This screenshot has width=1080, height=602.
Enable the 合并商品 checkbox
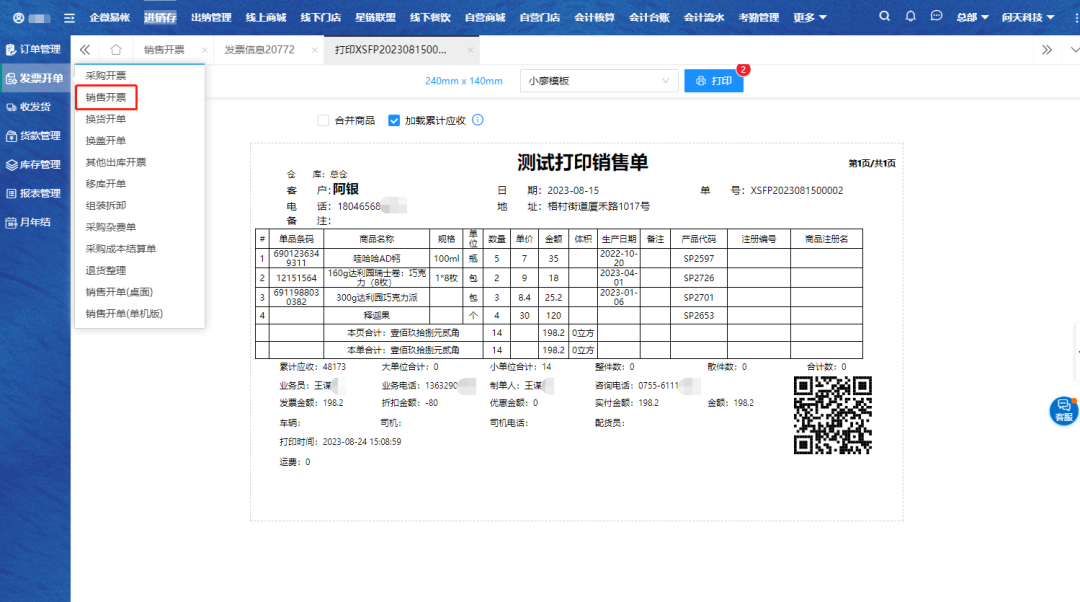click(323, 120)
